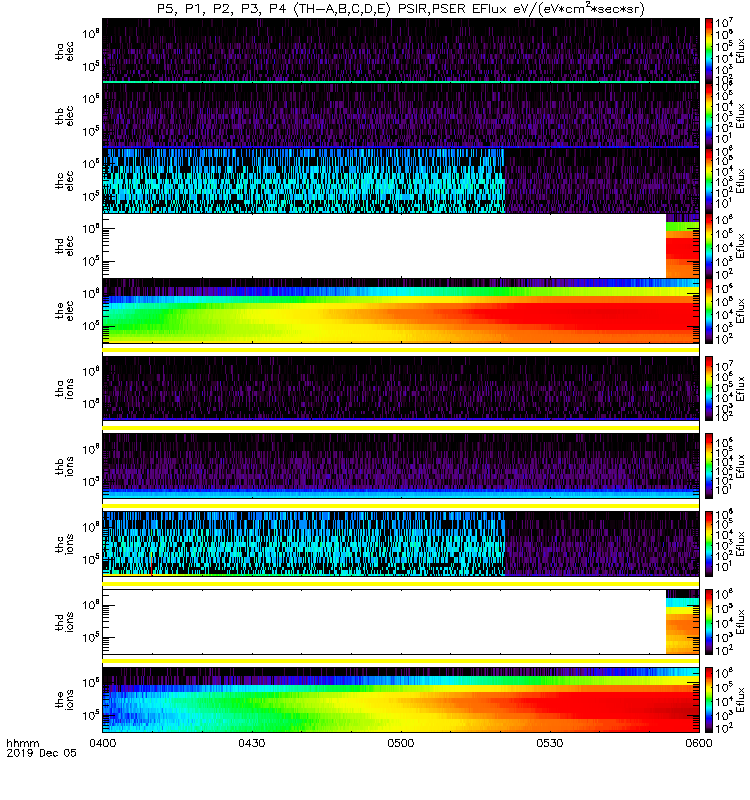
Task: Click the 'Eflux' label of the 'the elec' color bar
Action: 741,310
